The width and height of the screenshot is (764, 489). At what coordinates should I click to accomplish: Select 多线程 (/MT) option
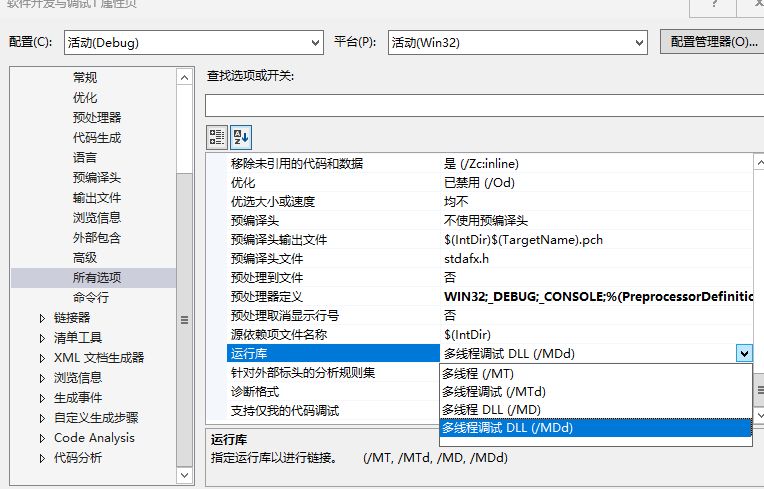(479, 373)
